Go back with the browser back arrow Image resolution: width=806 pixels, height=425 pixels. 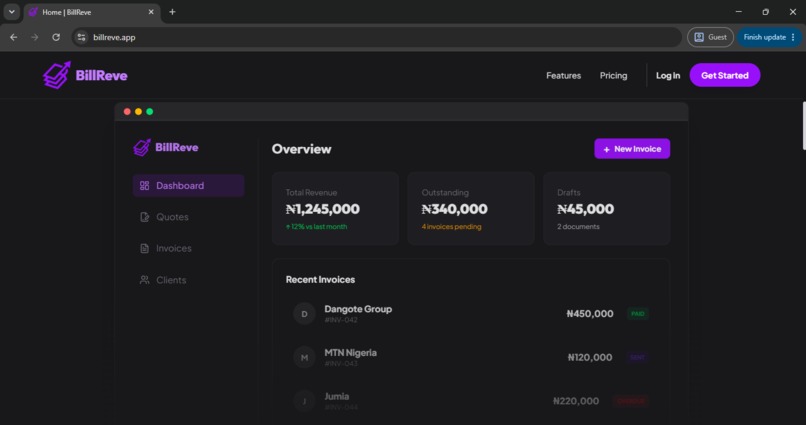click(14, 37)
